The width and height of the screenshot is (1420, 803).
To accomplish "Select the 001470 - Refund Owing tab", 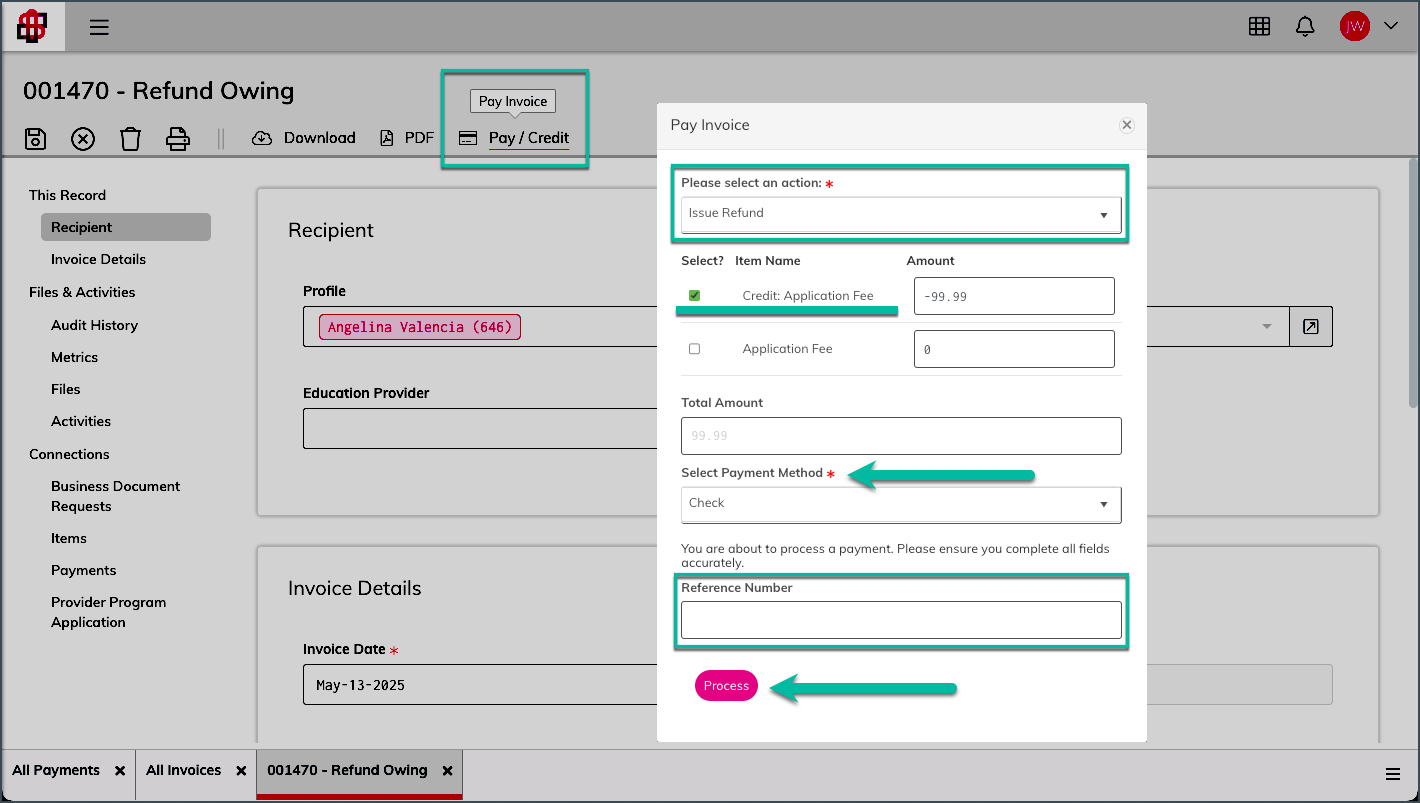I will [347, 771].
